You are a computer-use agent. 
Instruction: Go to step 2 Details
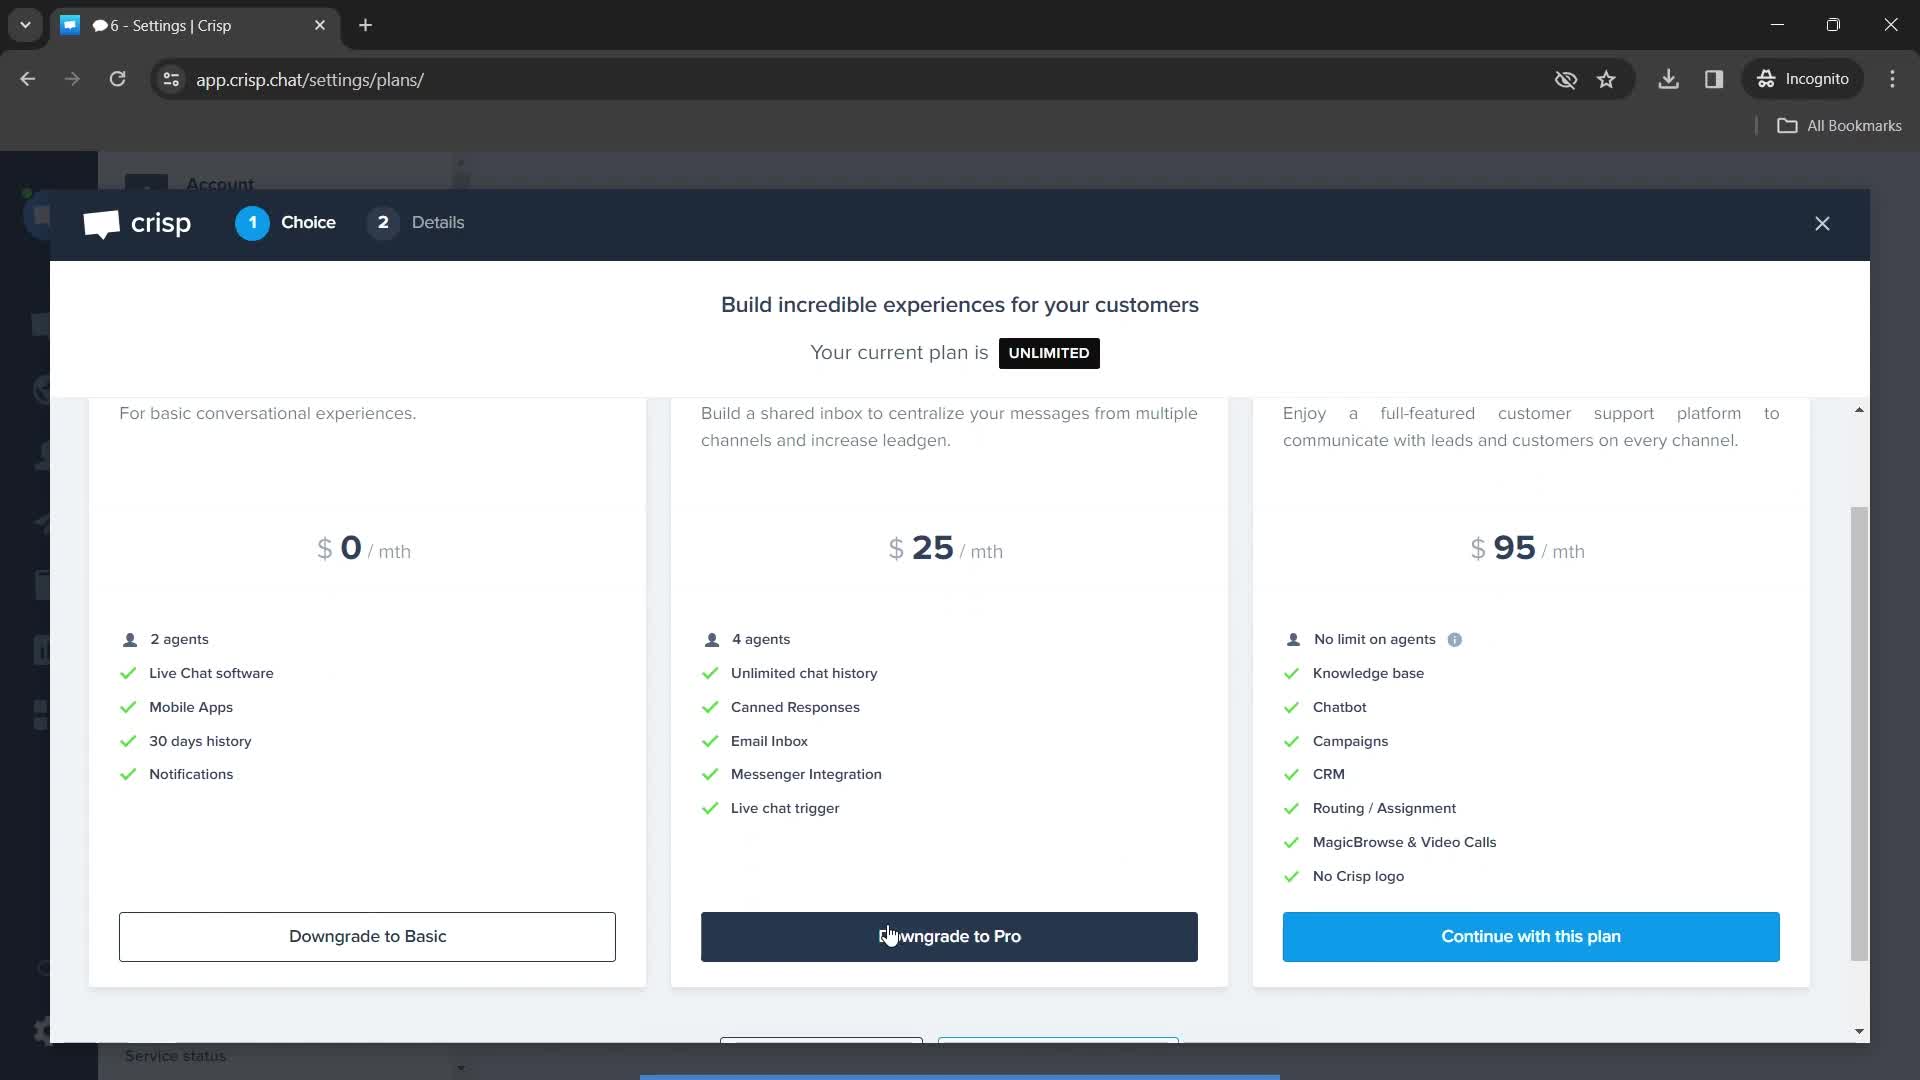pyautogui.click(x=416, y=223)
